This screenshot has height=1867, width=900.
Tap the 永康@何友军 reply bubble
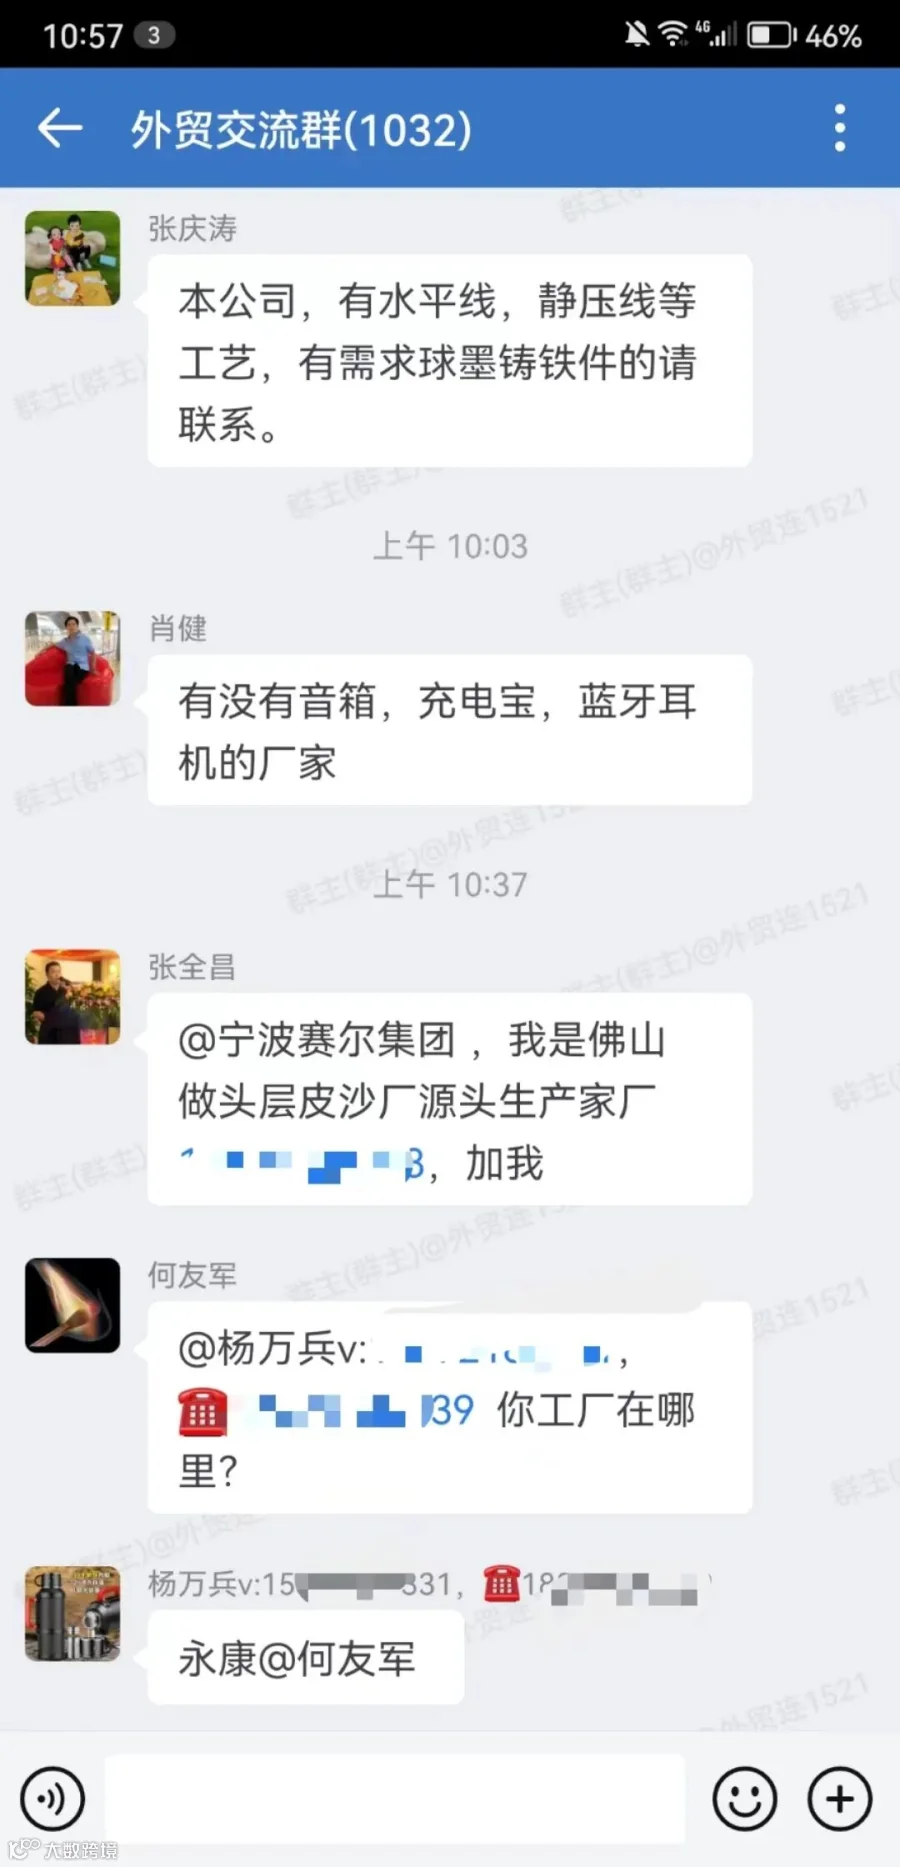coord(306,1658)
